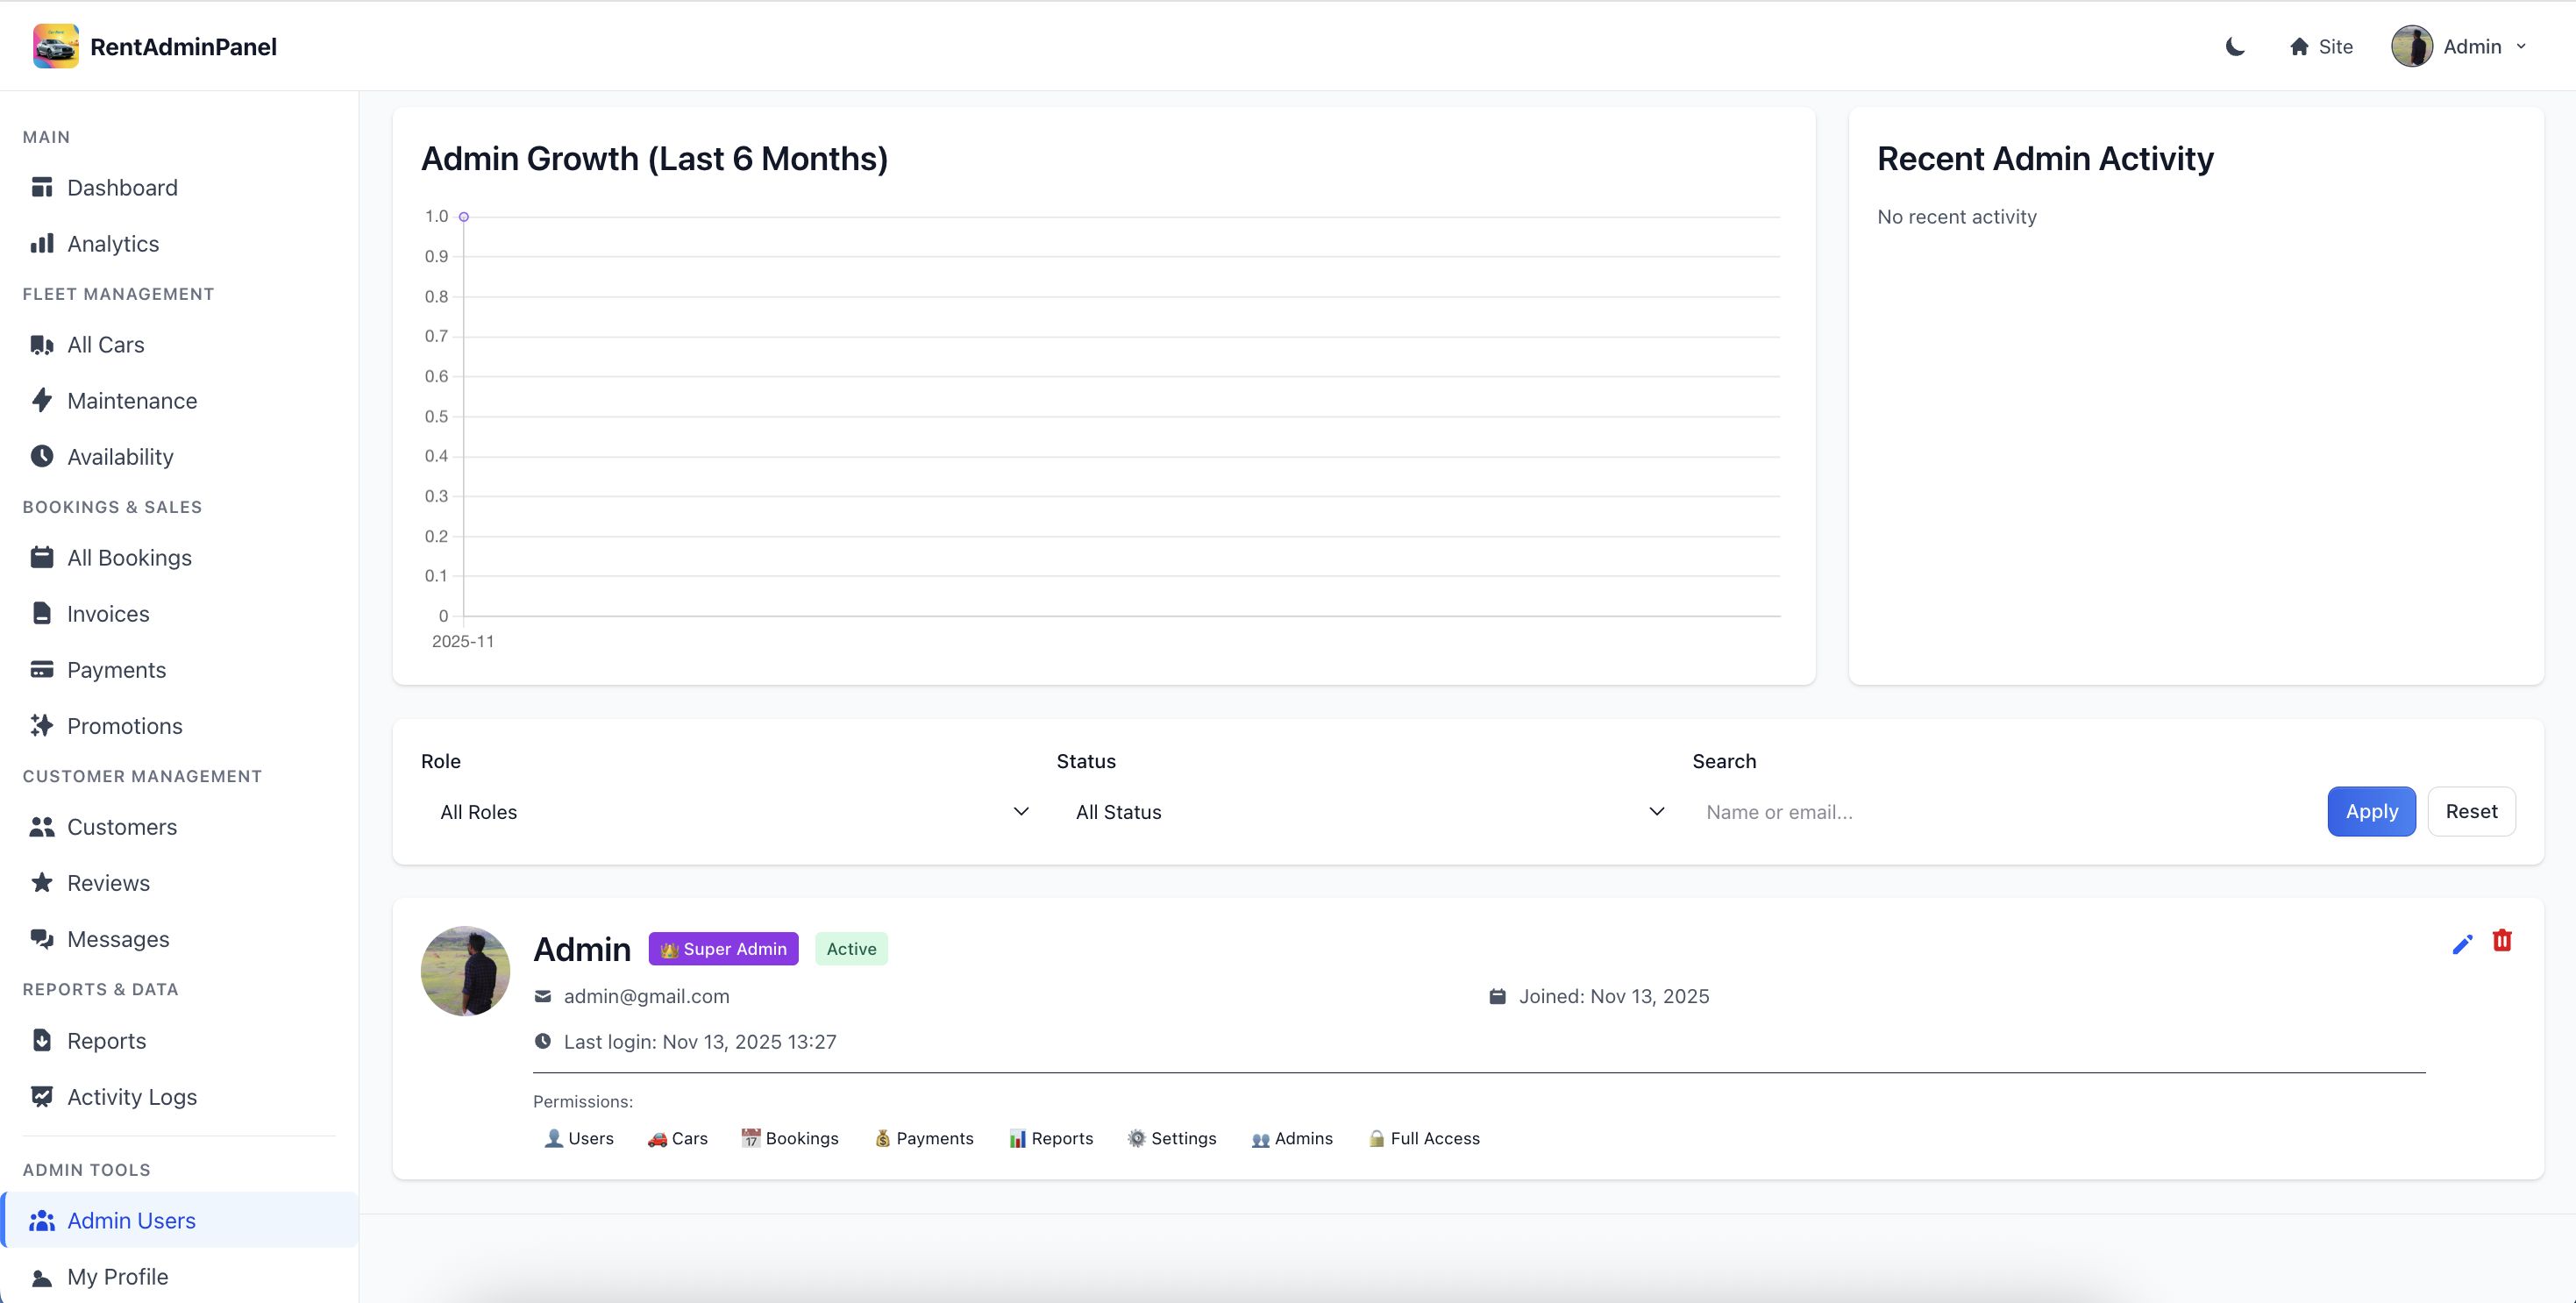Go to the Activity Logs page
Viewport: 2576px width, 1303px height.
(131, 1097)
